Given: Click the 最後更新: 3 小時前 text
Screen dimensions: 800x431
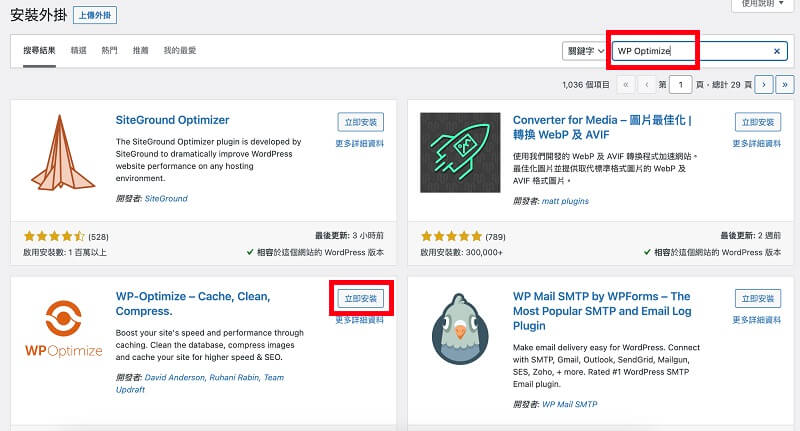Looking at the screenshot, I should pyautogui.click(x=349, y=236).
